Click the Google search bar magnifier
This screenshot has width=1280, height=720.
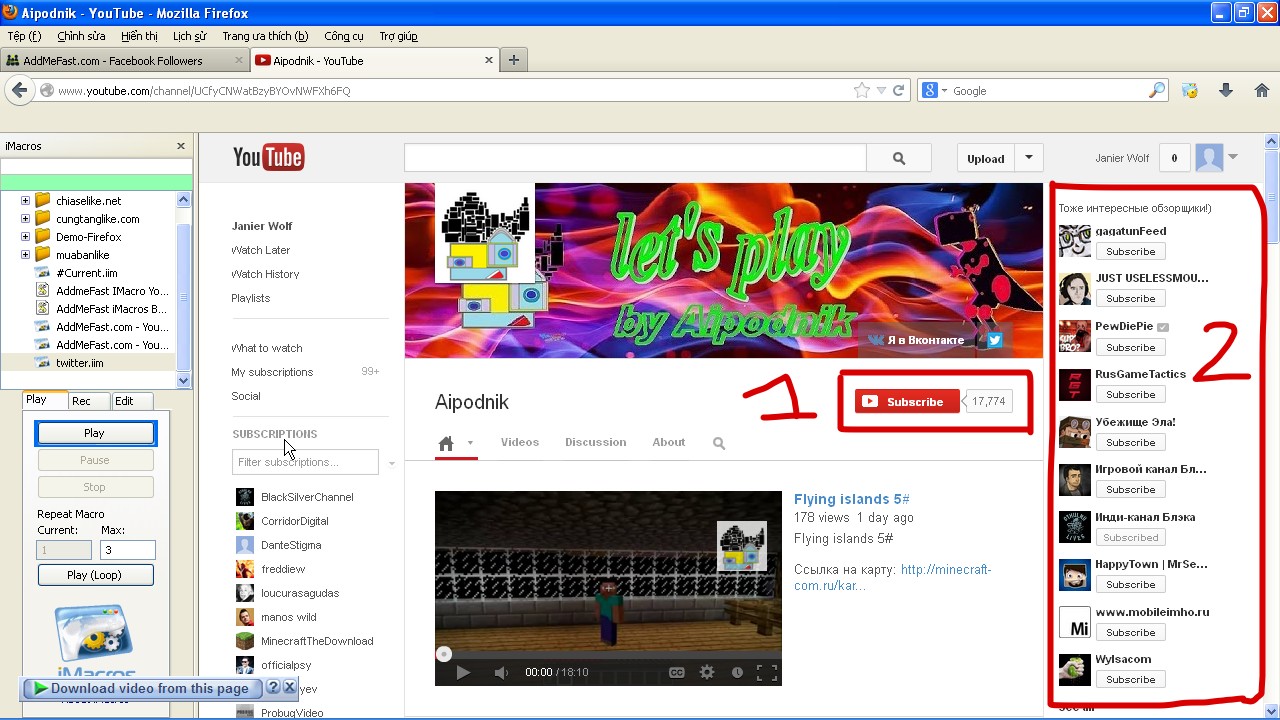tap(1157, 90)
